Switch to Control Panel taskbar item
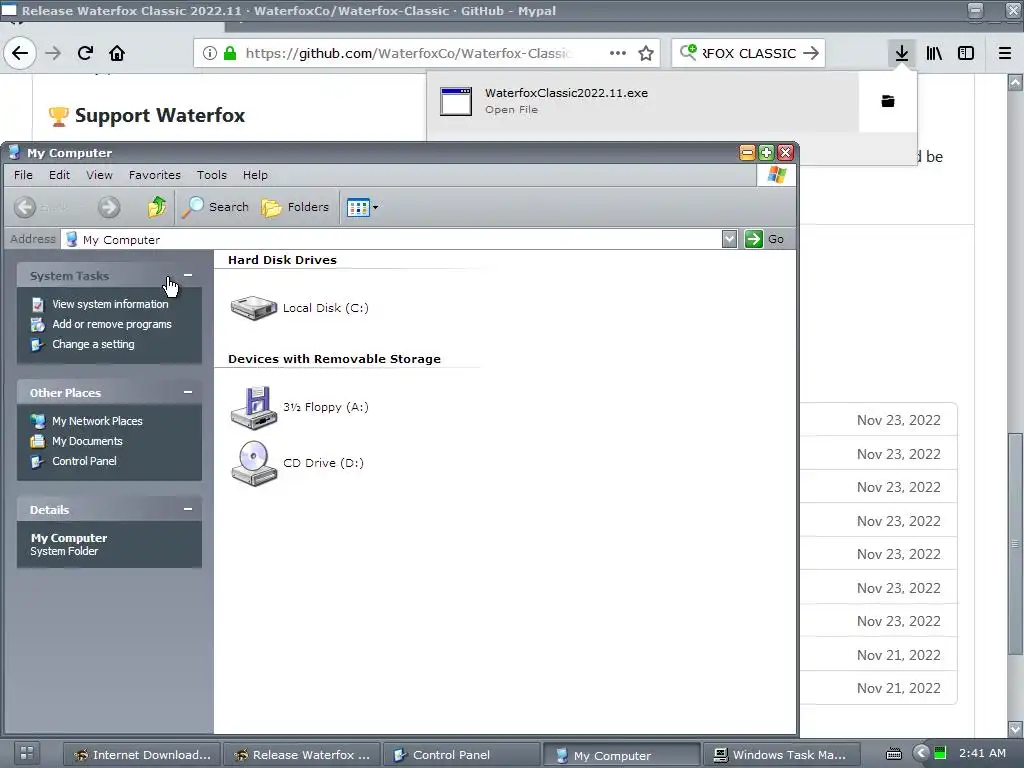 462,755
